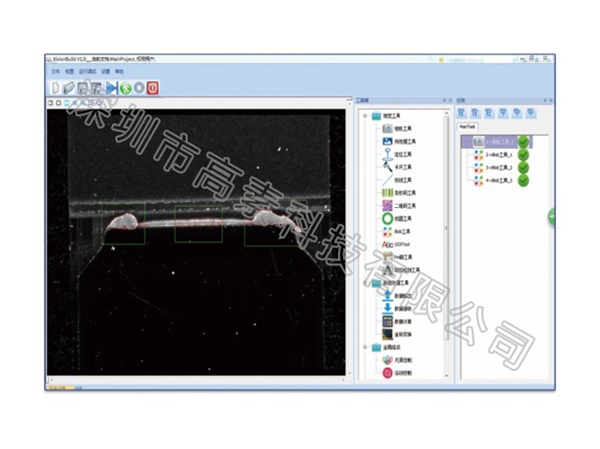The image size is (600, 449).
Task: Select the caliper tool icon
Action: (387, 167)
